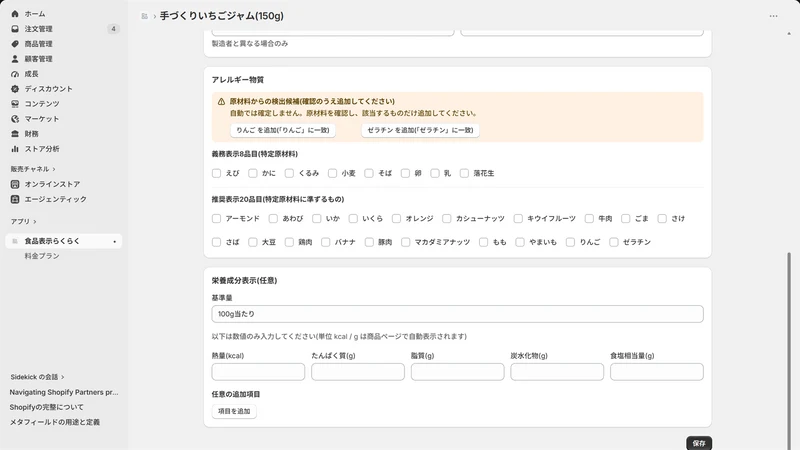Click the online store icon
This screenshot has width=800, height=450.
point(15,184)
